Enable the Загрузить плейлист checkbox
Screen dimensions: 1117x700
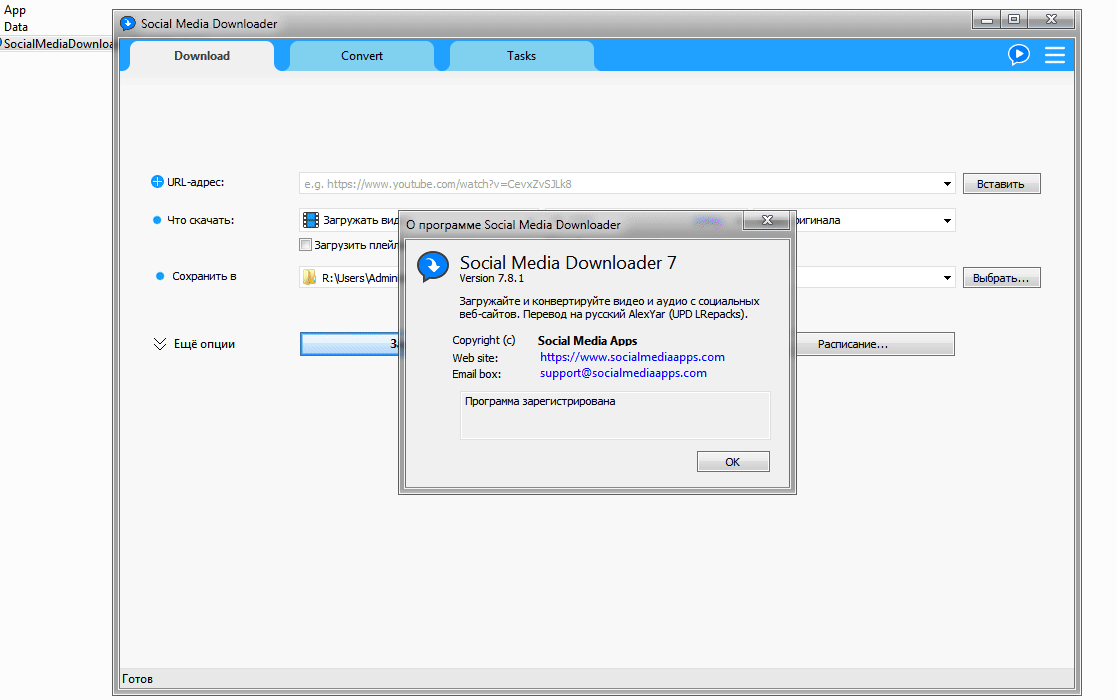306,244
